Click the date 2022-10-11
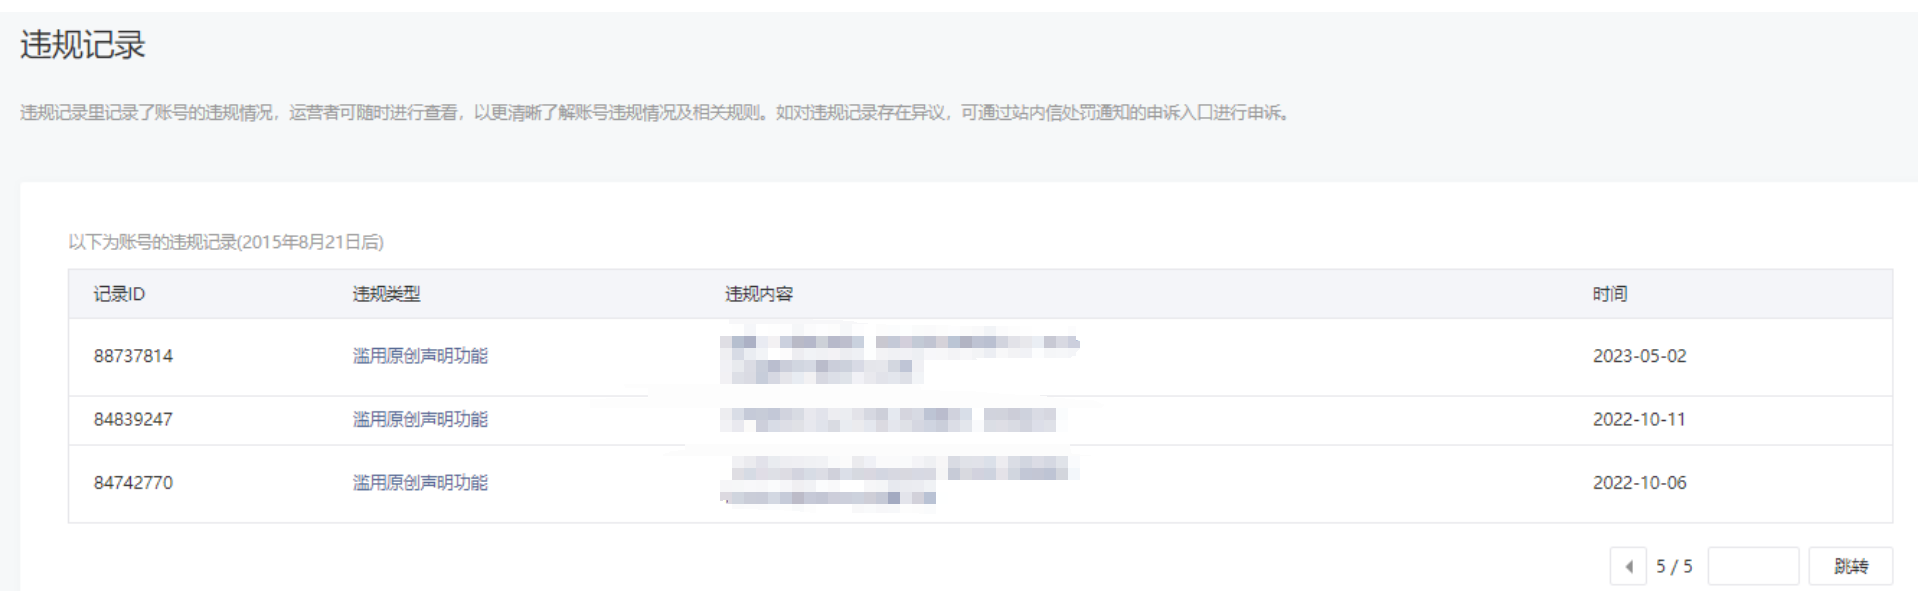 click(1639, 419)
